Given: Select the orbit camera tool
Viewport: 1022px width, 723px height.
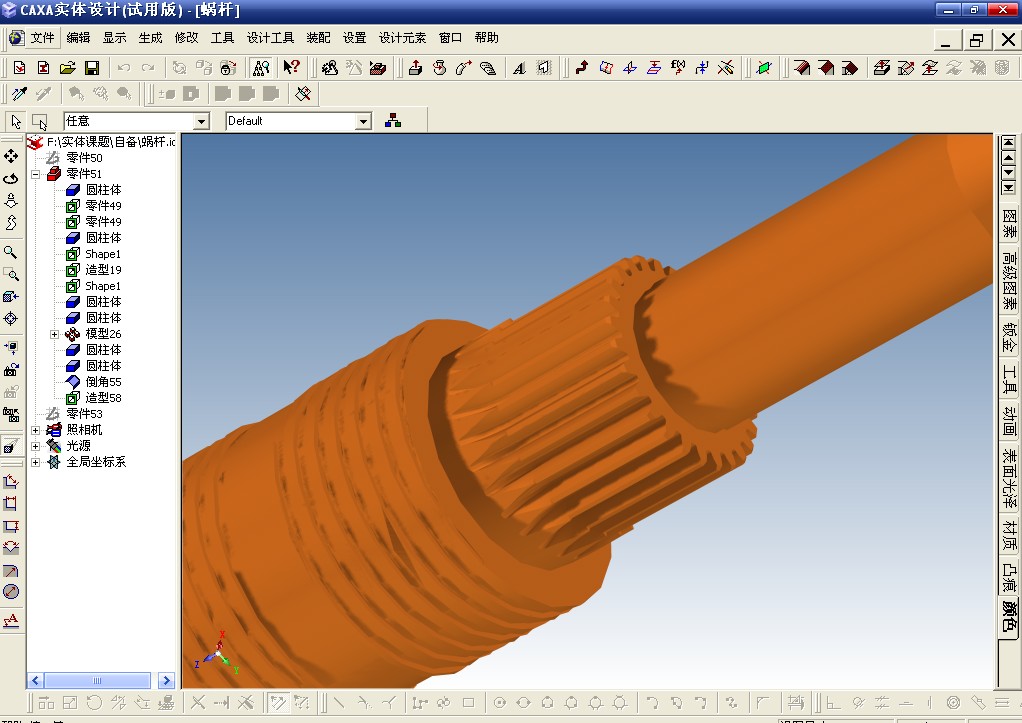Looking at the screenshot, I should pyautogui.click(x=11, y=179).
